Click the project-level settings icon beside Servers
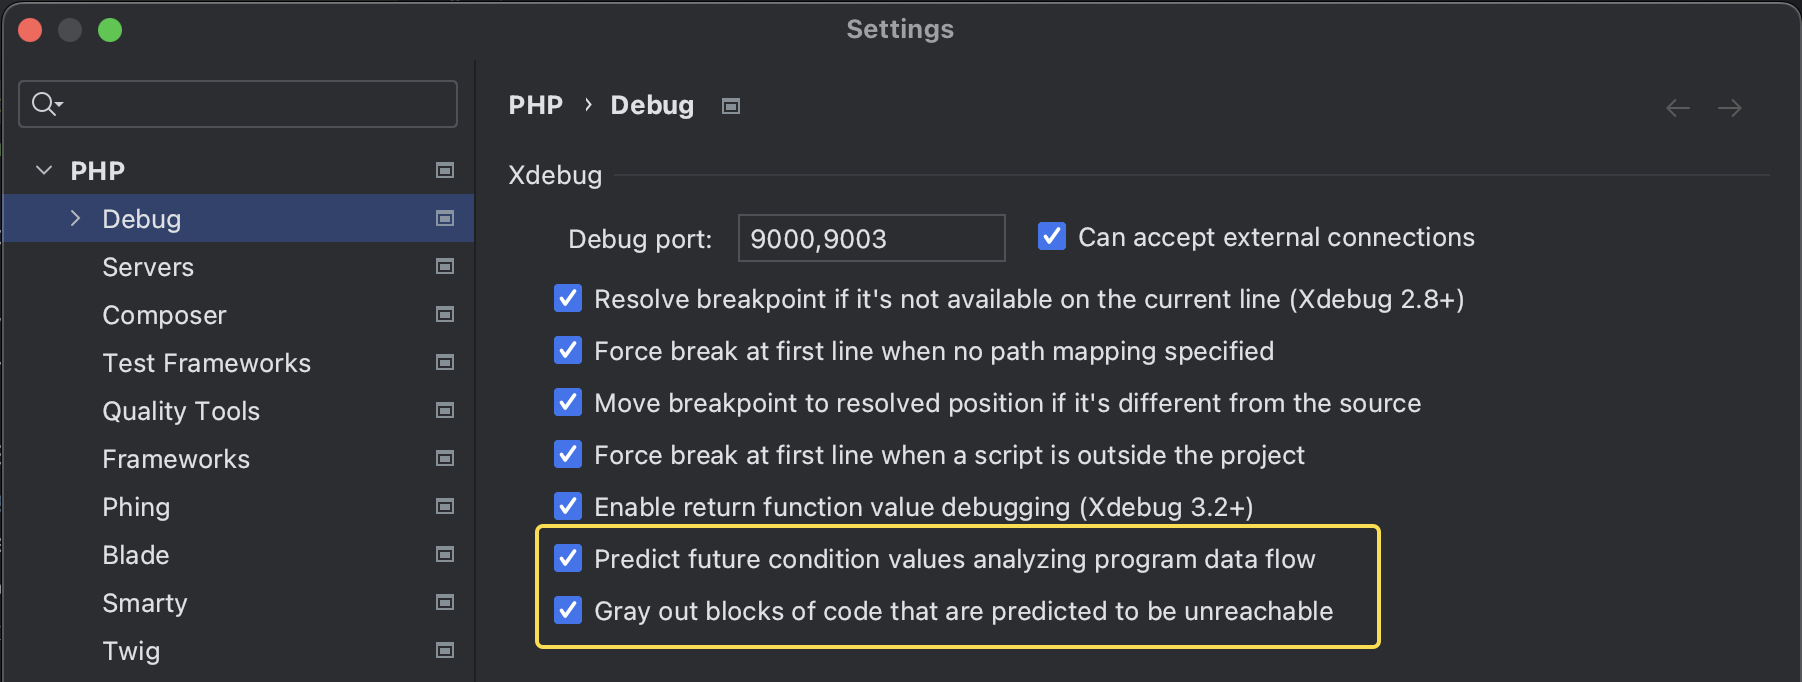The height and width of the screenshot is (682, 1802). point(445,266)
